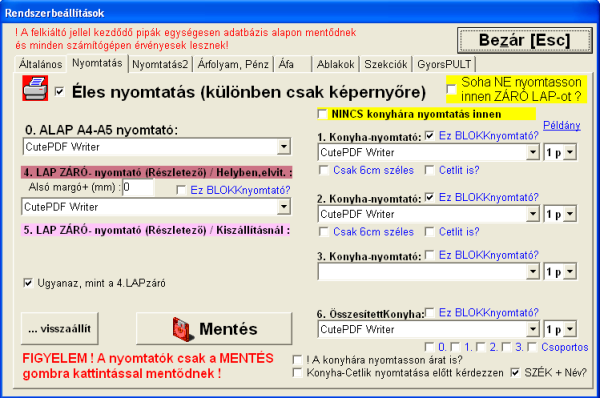Open the 2. Konyha-nyomtató printer dropdown

point(533,214)
